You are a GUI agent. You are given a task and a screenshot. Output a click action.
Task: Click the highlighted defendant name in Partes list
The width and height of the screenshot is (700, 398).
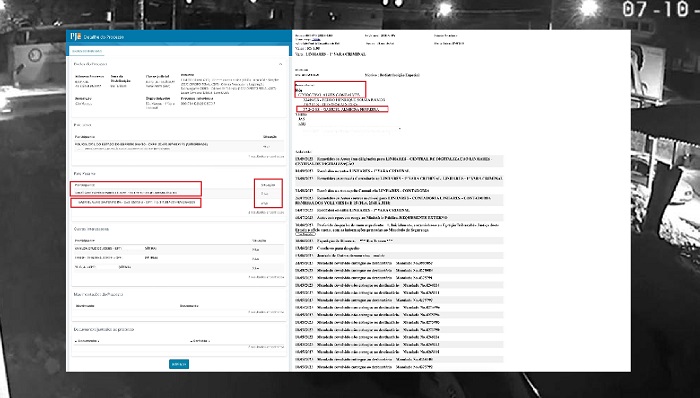(x=342, y=109)
